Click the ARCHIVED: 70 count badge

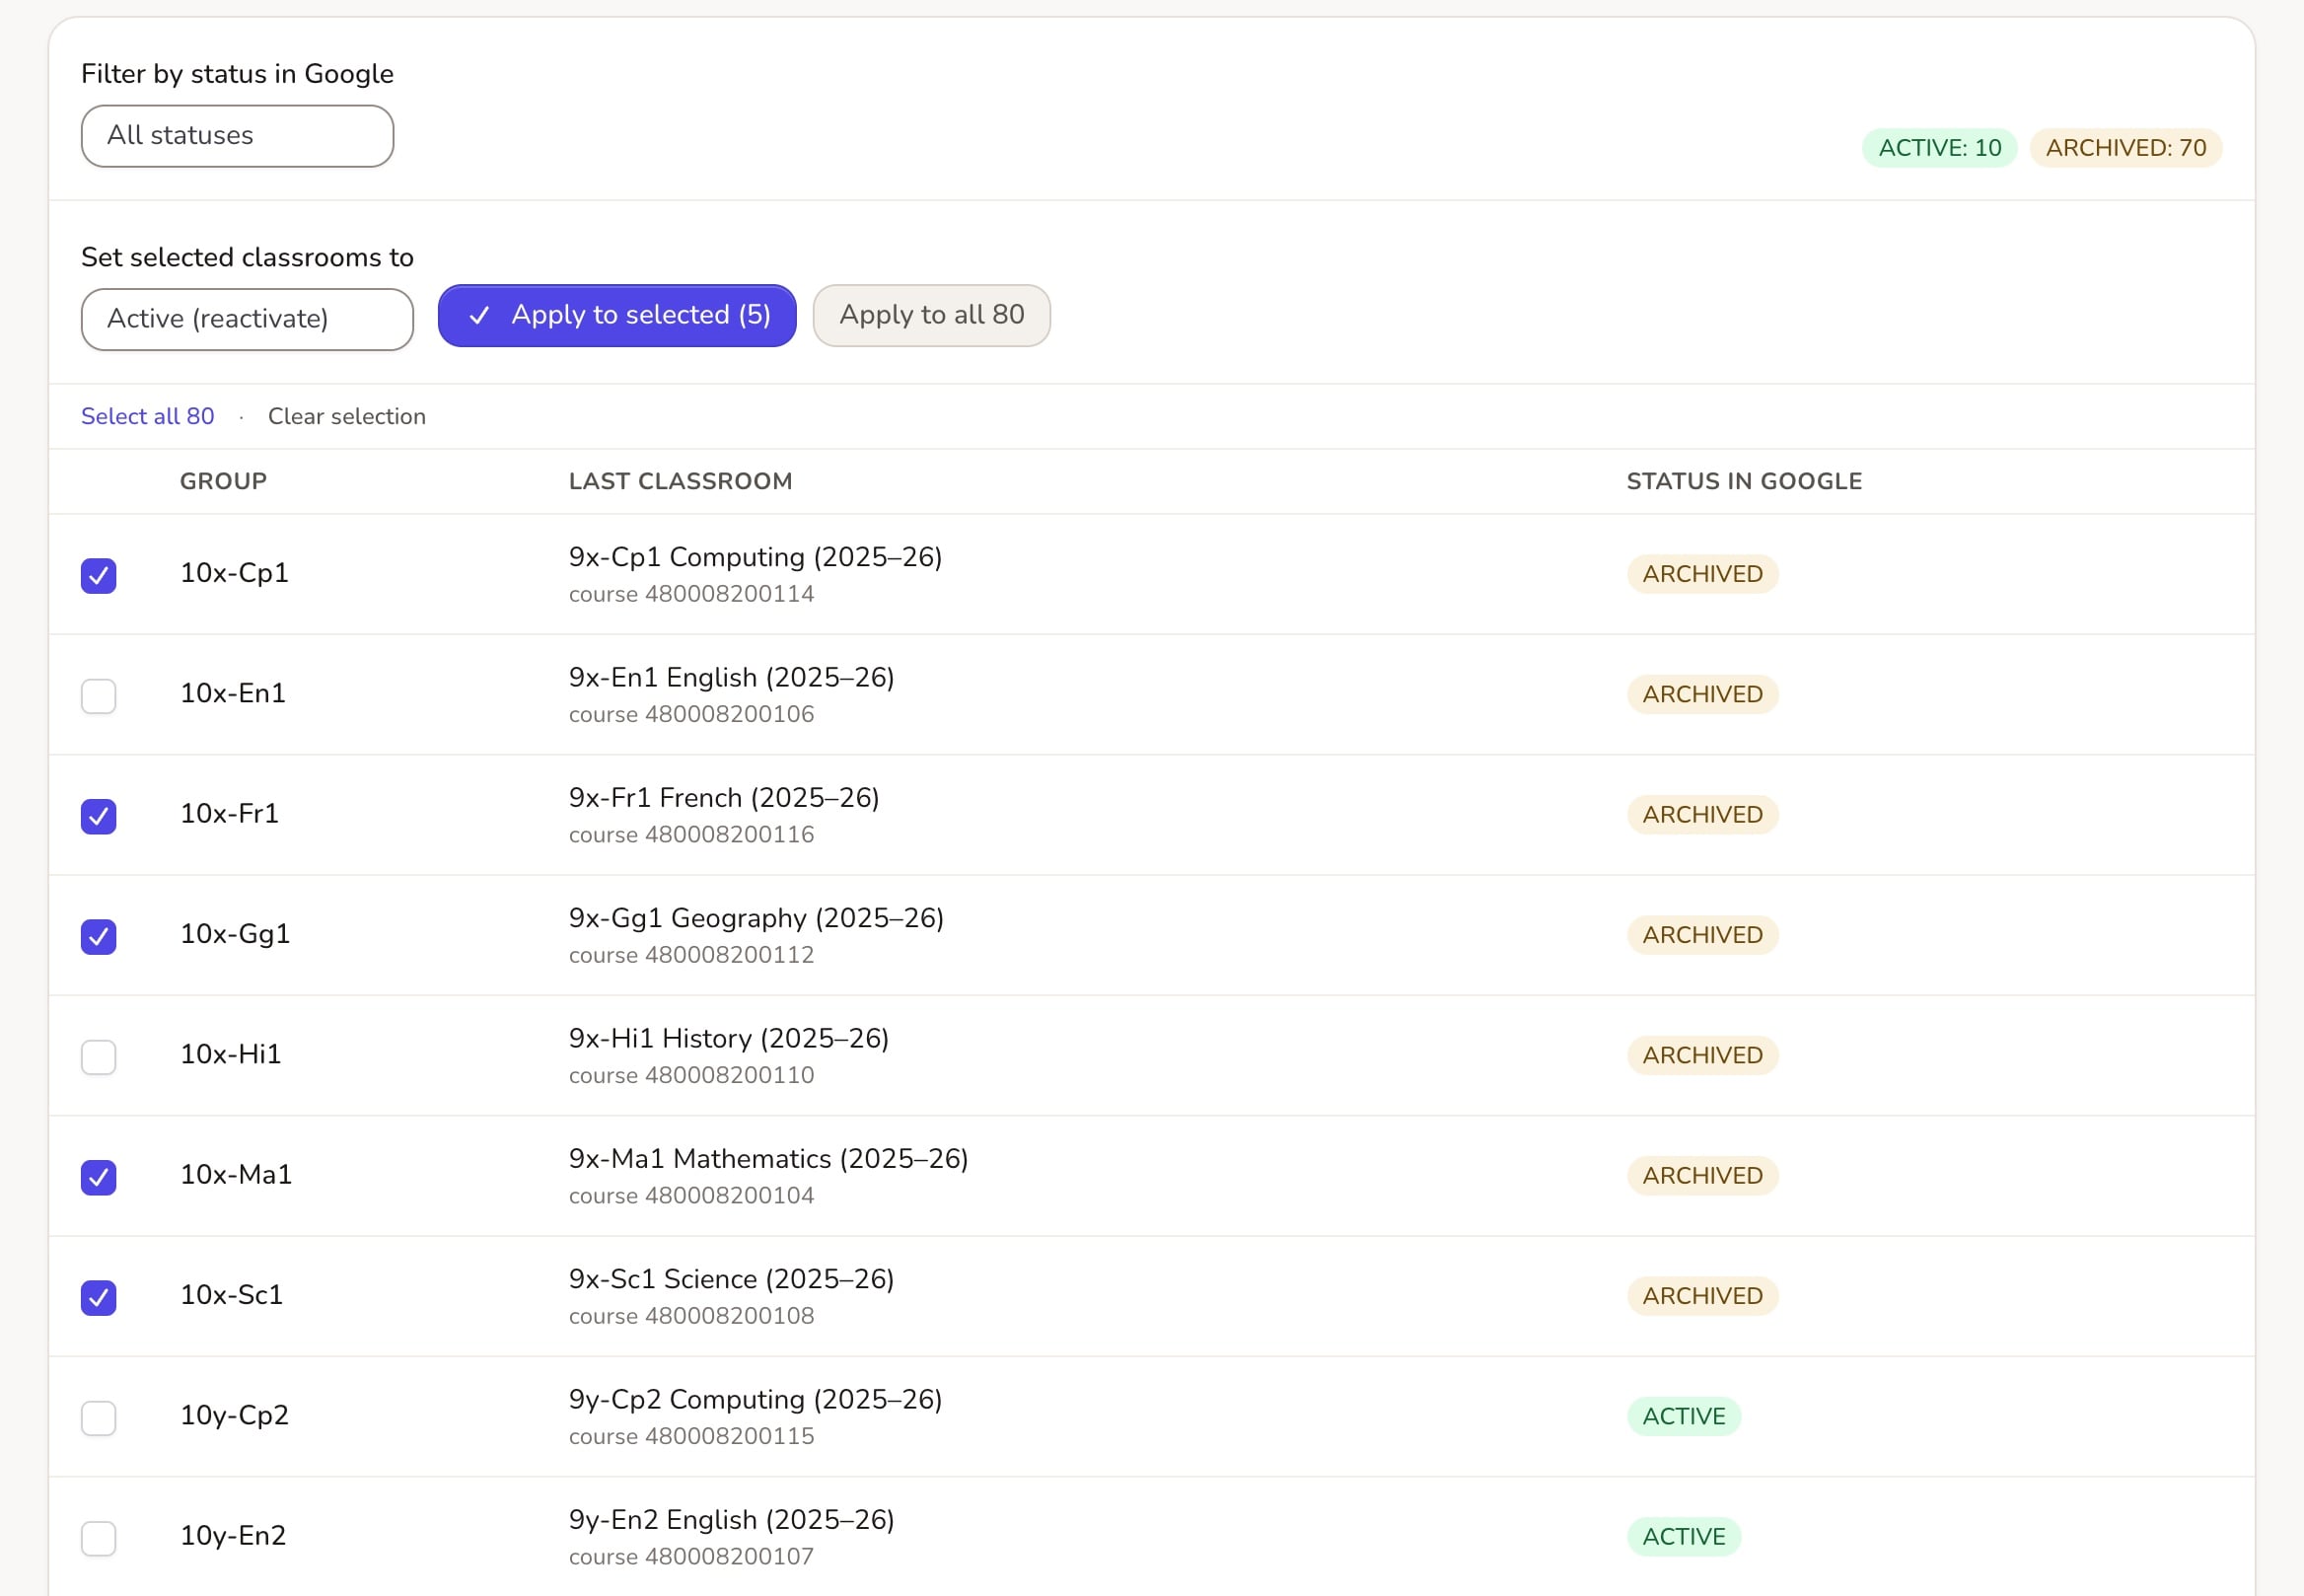click(2125, 148)
